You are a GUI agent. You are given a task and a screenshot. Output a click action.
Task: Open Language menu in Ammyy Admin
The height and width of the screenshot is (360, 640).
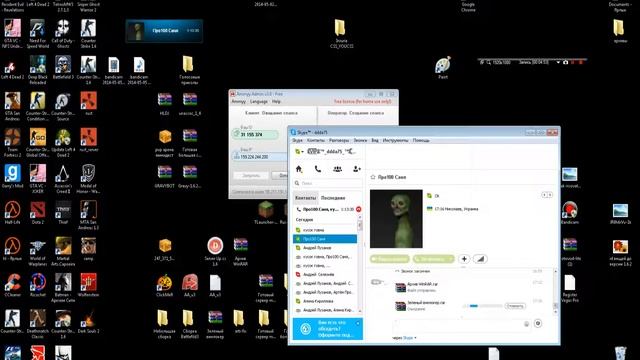click(x=258, y=102)
